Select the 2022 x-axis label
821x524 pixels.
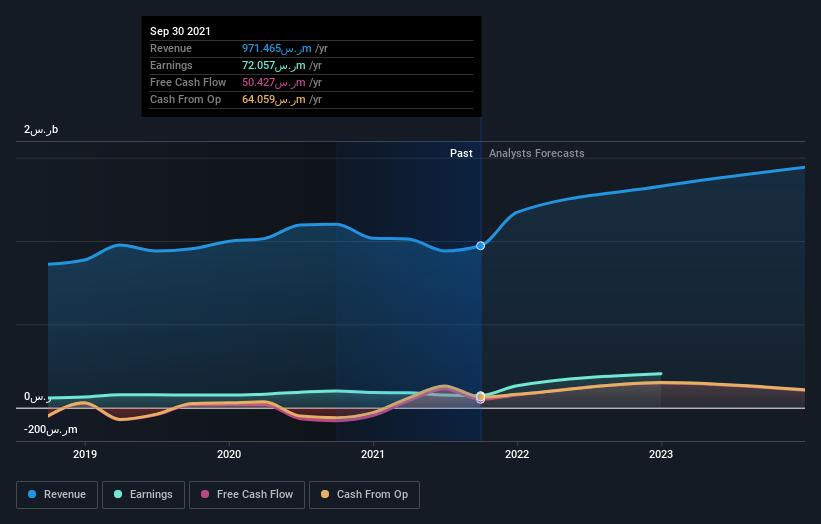(x=517, y=454)
